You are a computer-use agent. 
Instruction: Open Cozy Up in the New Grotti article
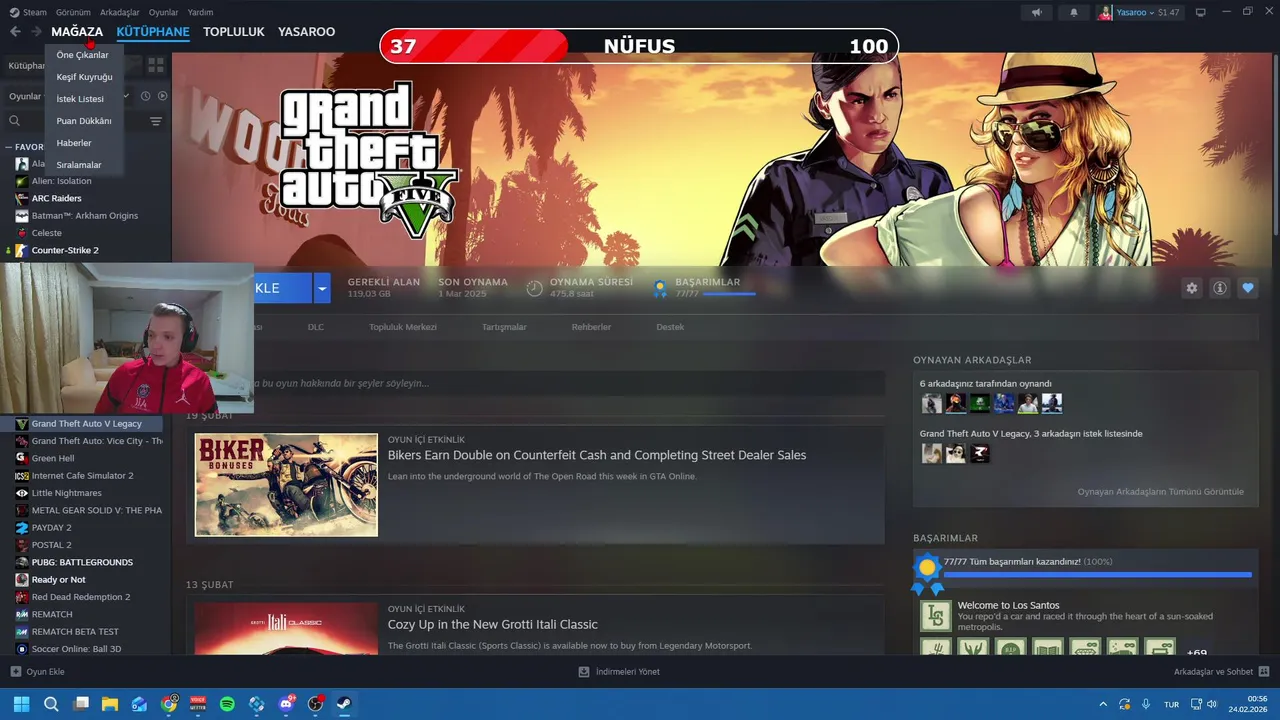click(x=493, y=625)
